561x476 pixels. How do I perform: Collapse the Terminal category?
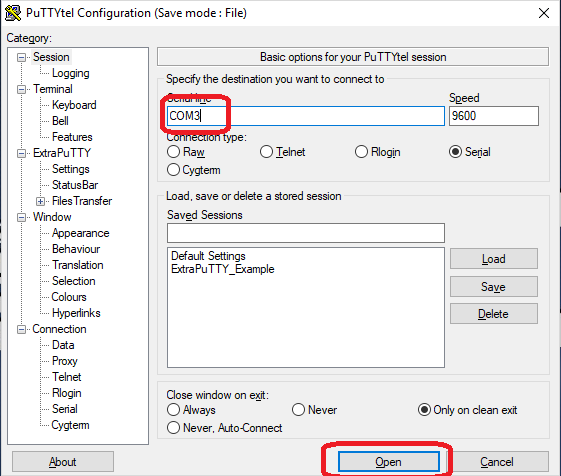(21, 89)
